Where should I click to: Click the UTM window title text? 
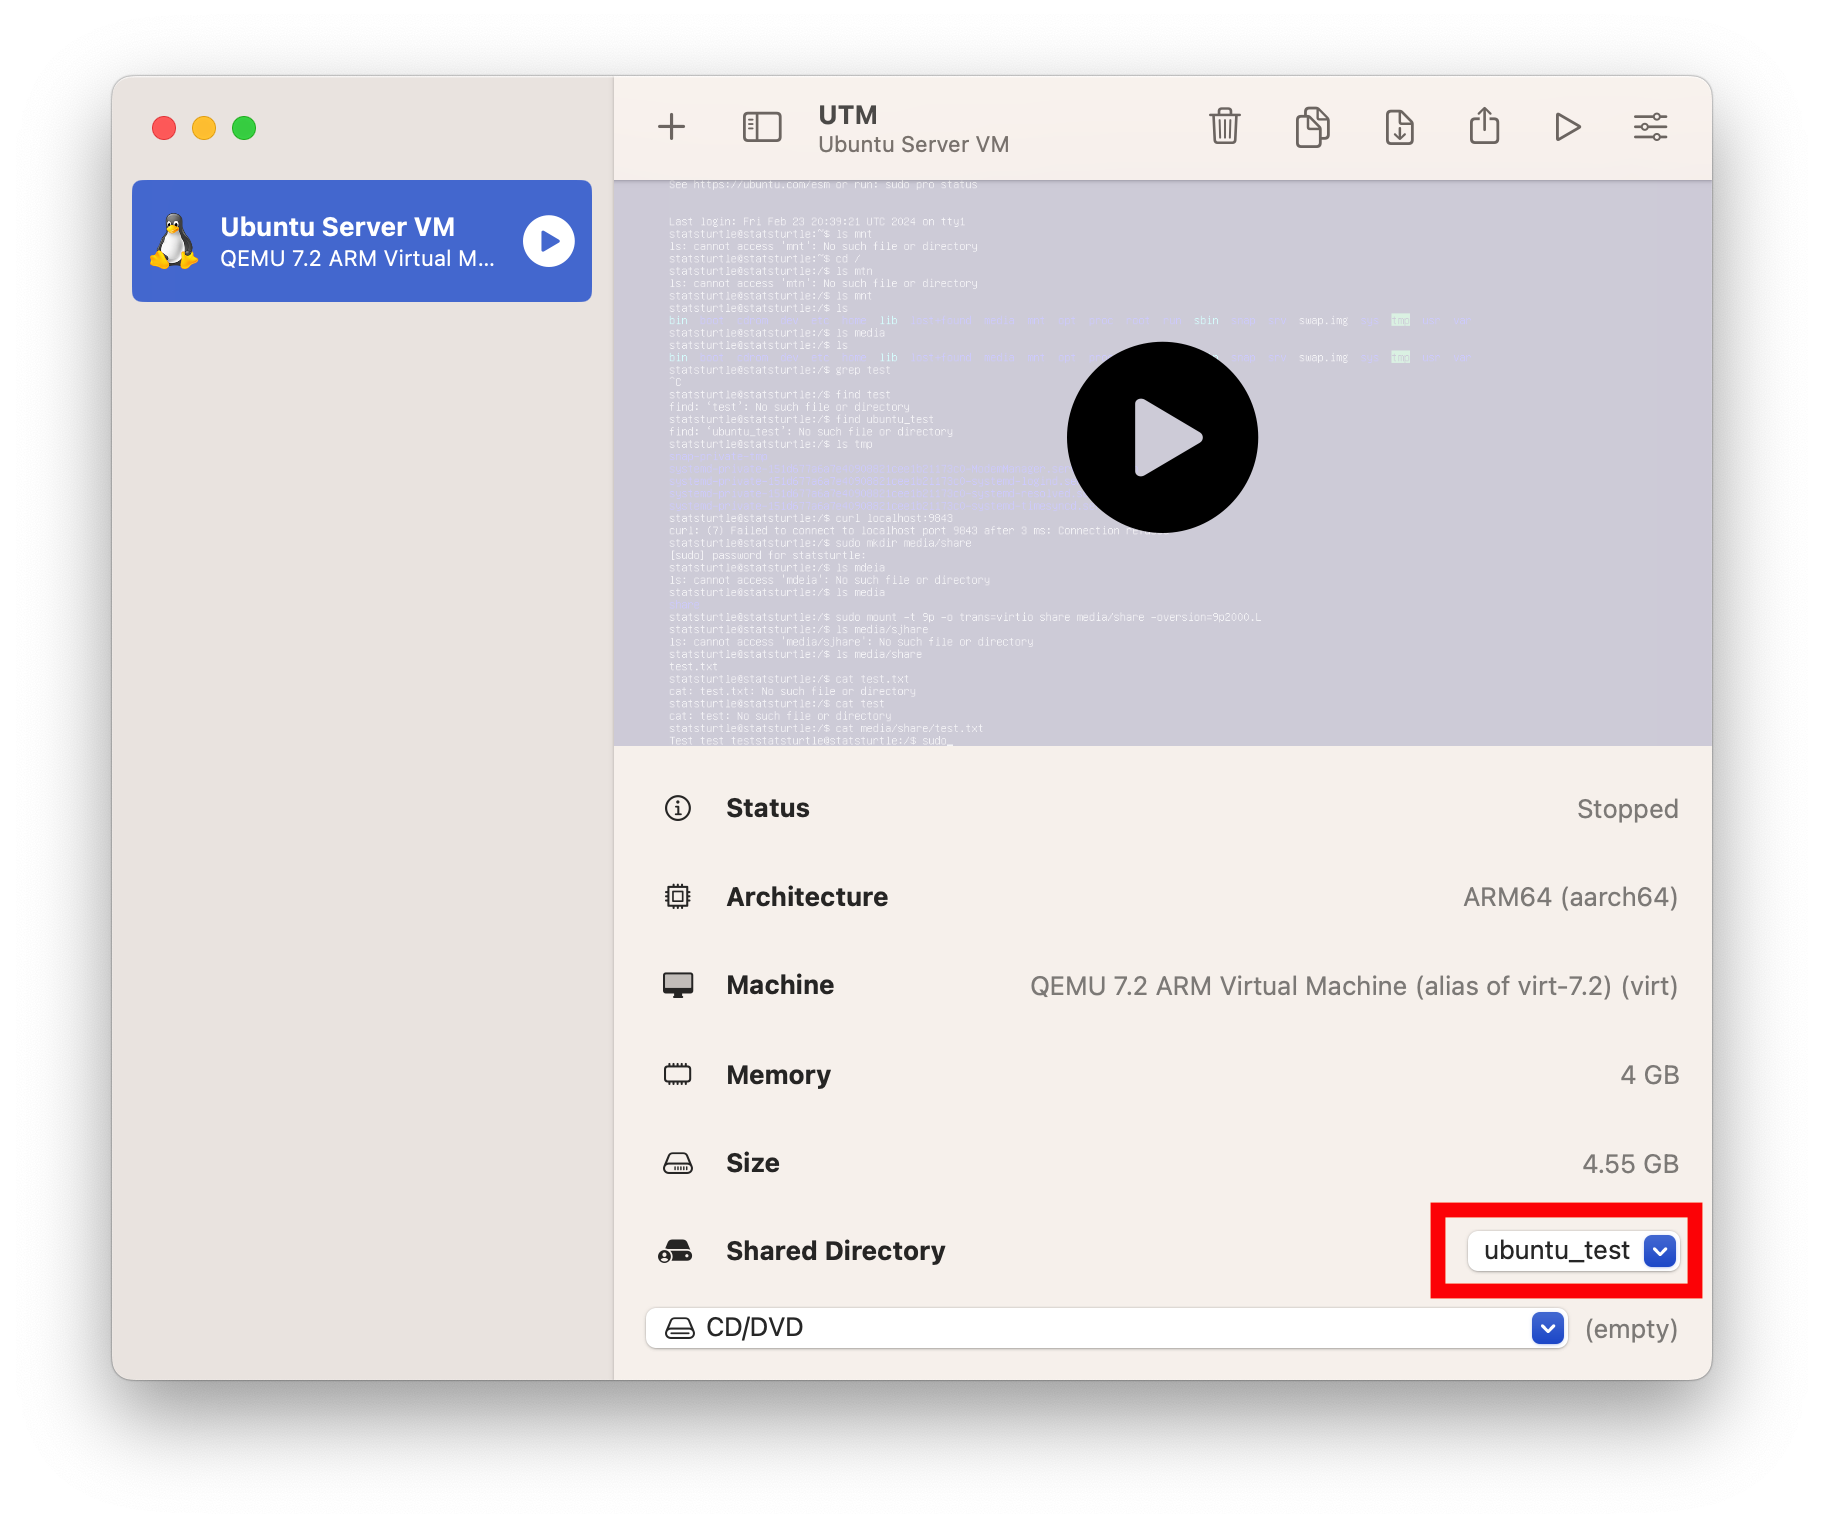coord(848,115)
